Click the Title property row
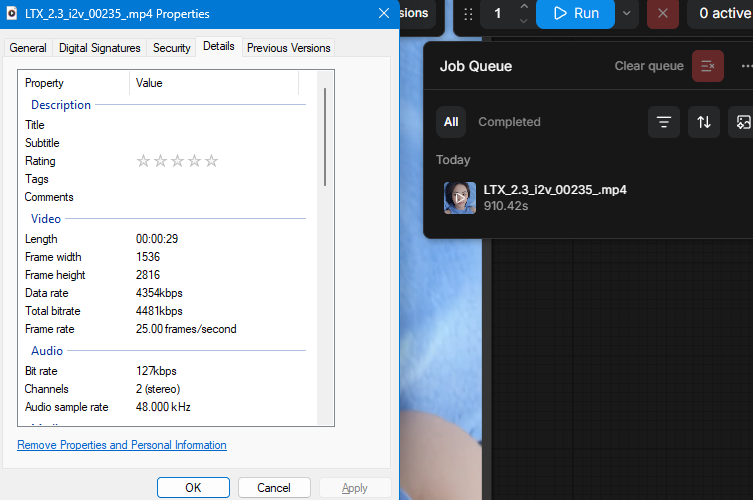 [x=165, y=125]
